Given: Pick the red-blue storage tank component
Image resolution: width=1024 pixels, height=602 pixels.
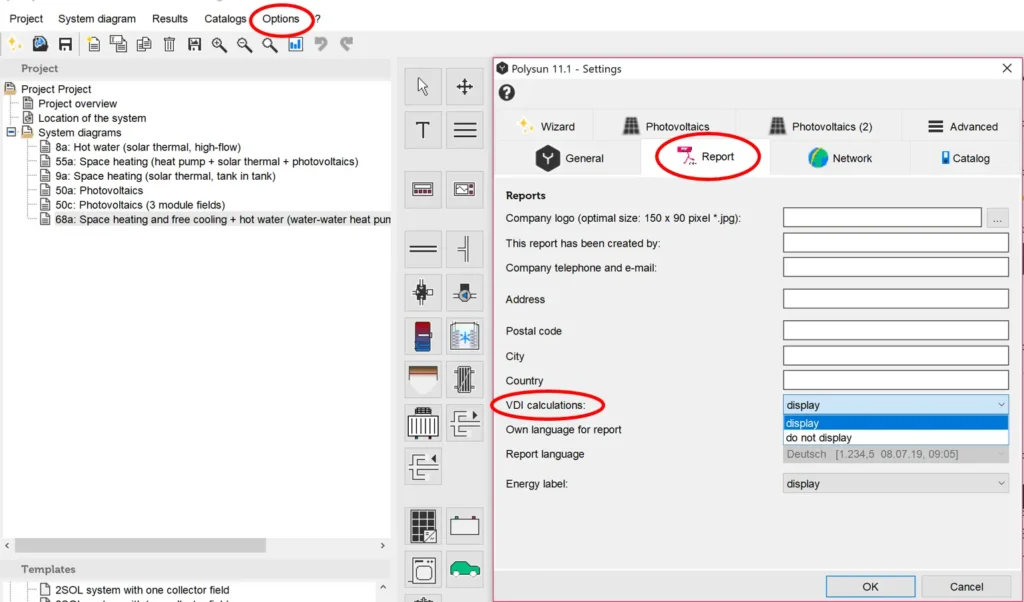Looking at the screenshot, I should tap(423, 336).
